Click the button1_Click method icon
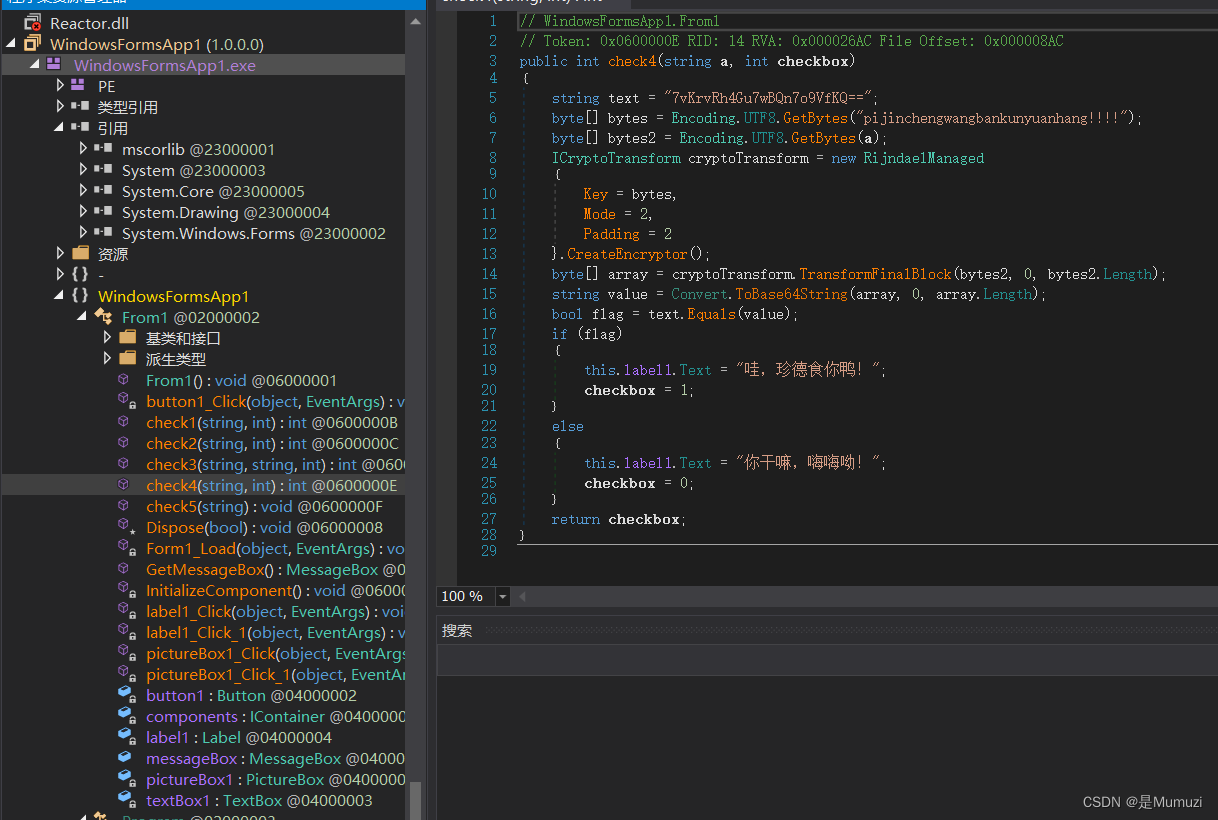This screenshot has width=1218, height=820. [x=125, y=401]
